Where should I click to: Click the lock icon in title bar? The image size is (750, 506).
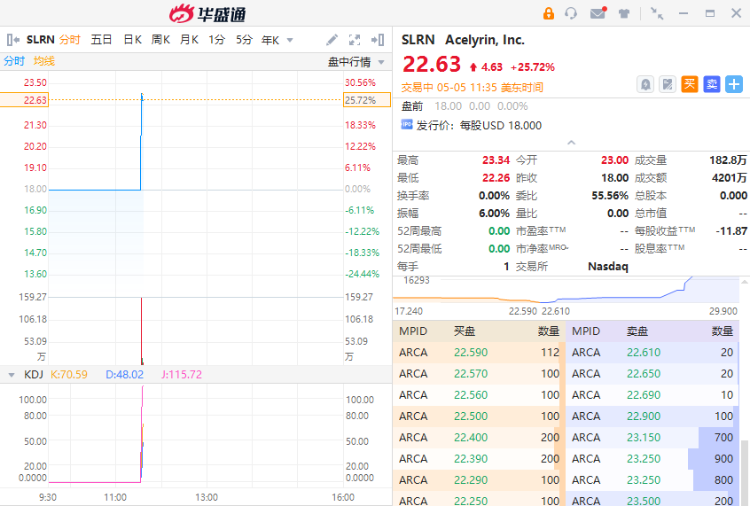[548, 13]
